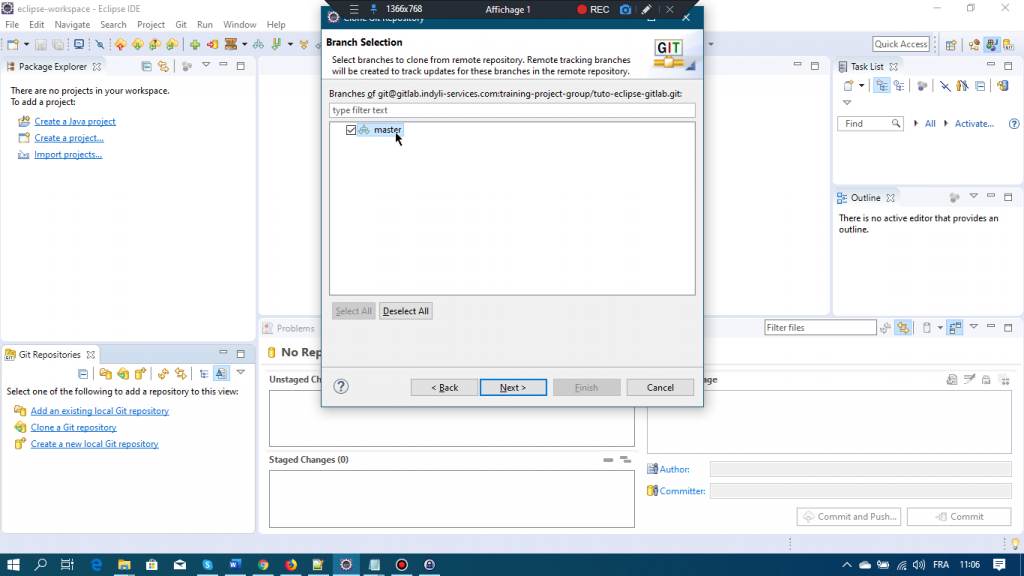Click the Quick Access field
The width and height of the screenshot is (1024, 576).
point(901,44)
